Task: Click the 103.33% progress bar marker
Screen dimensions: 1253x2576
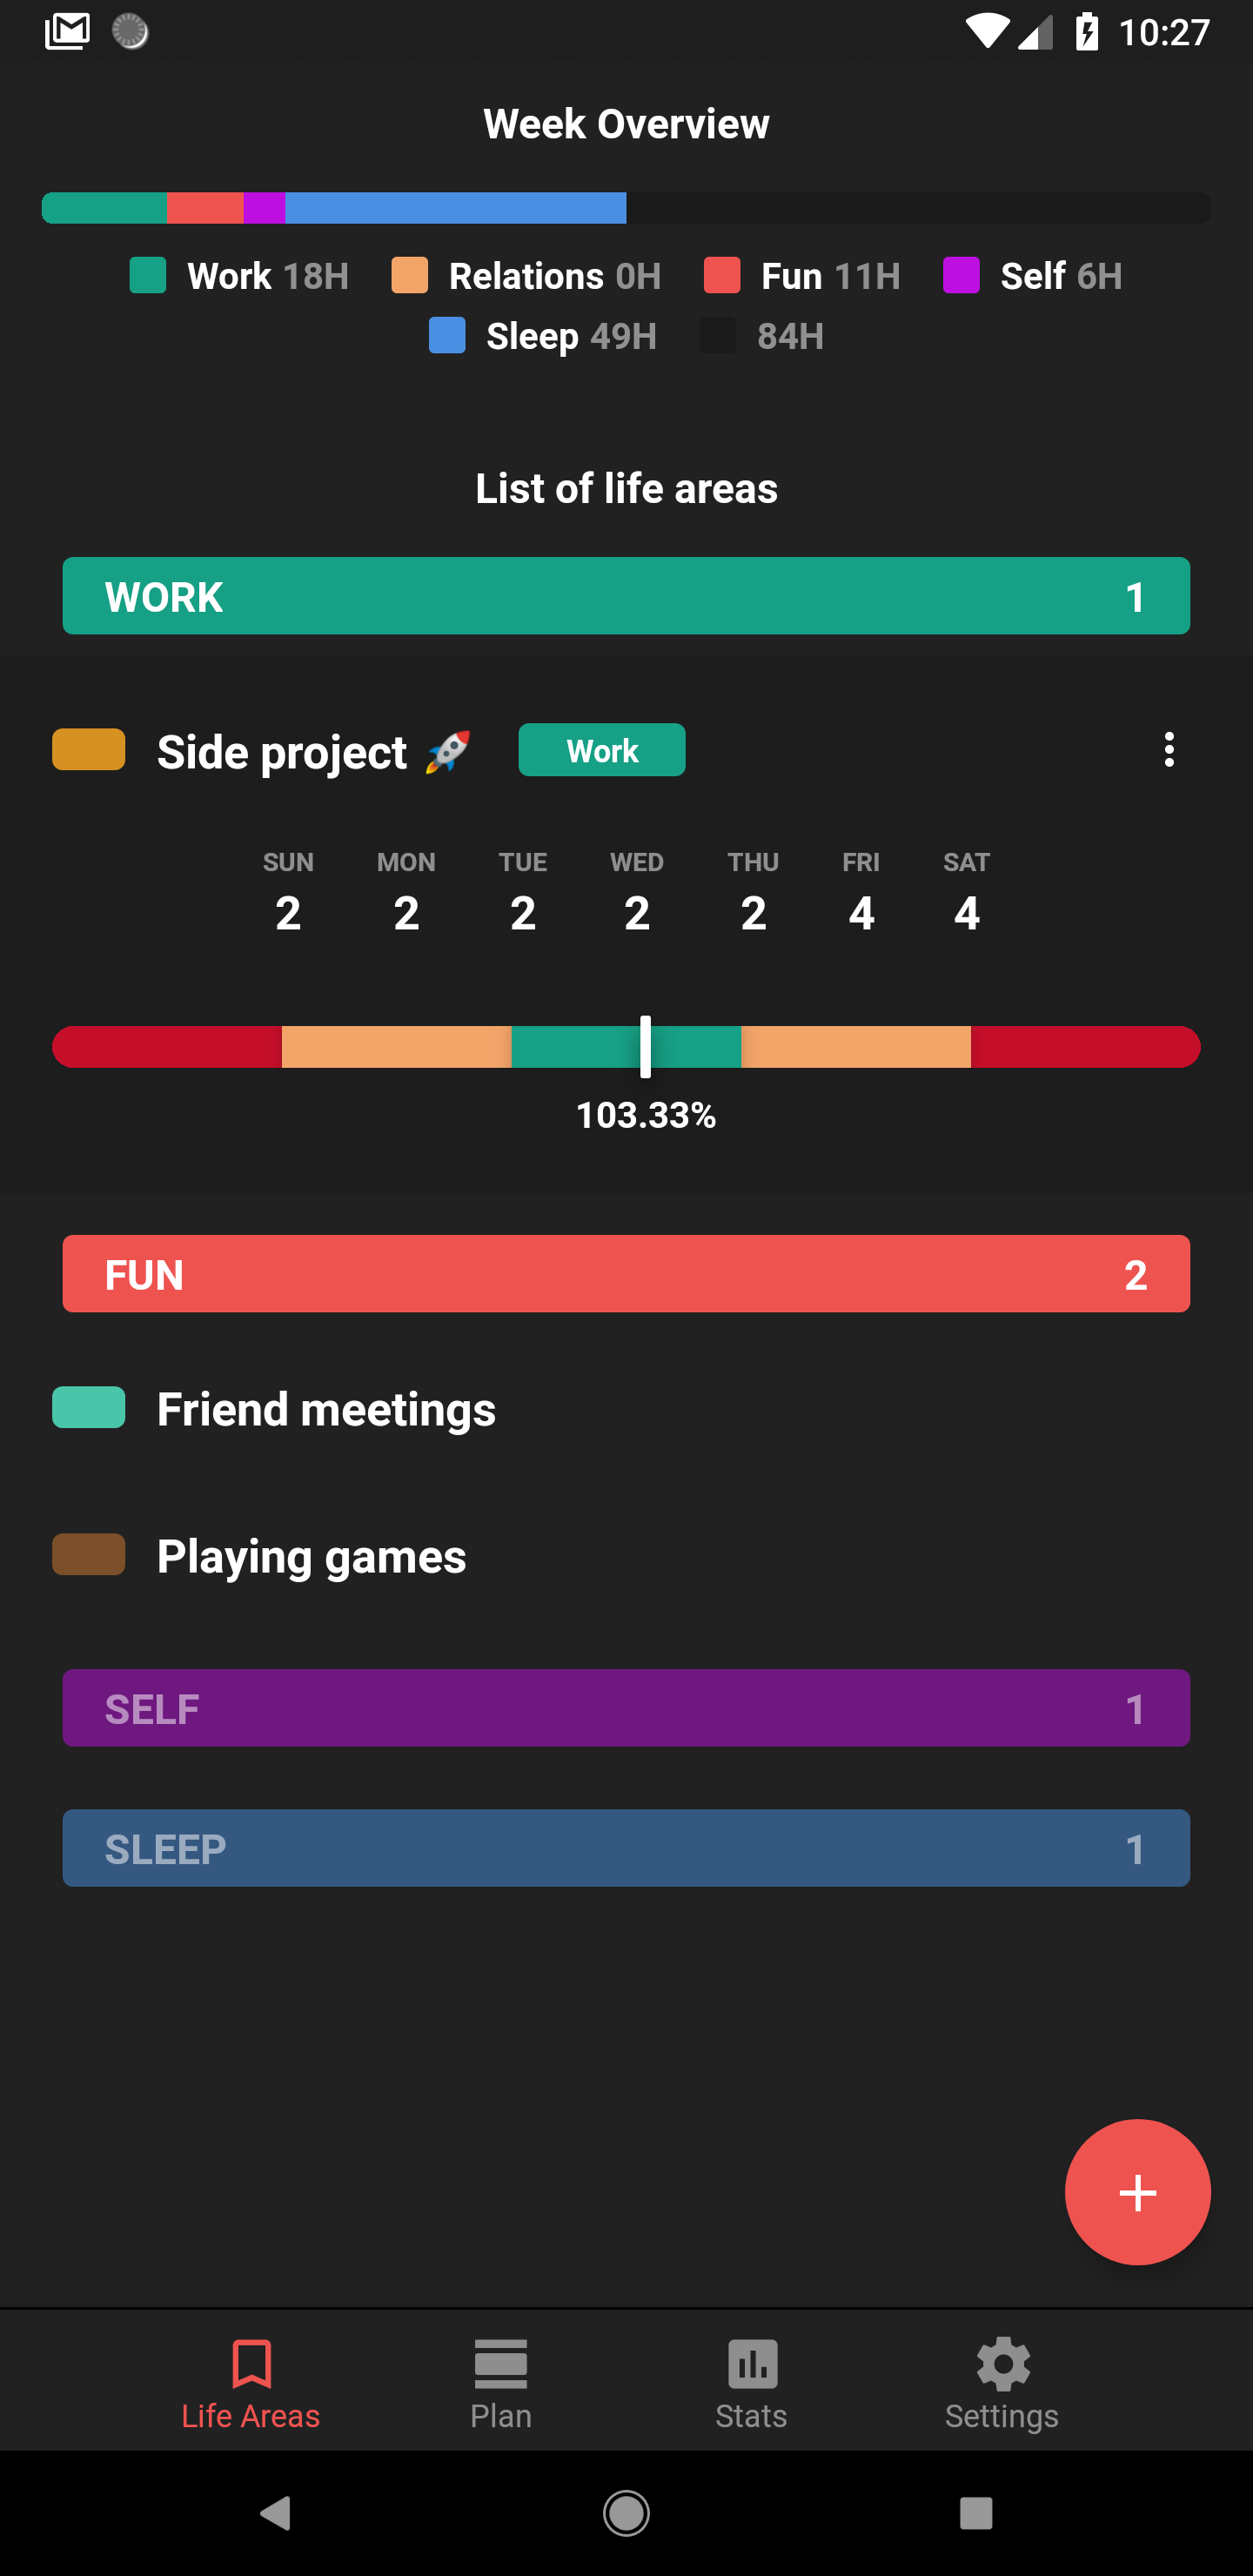Action: 646,1047
